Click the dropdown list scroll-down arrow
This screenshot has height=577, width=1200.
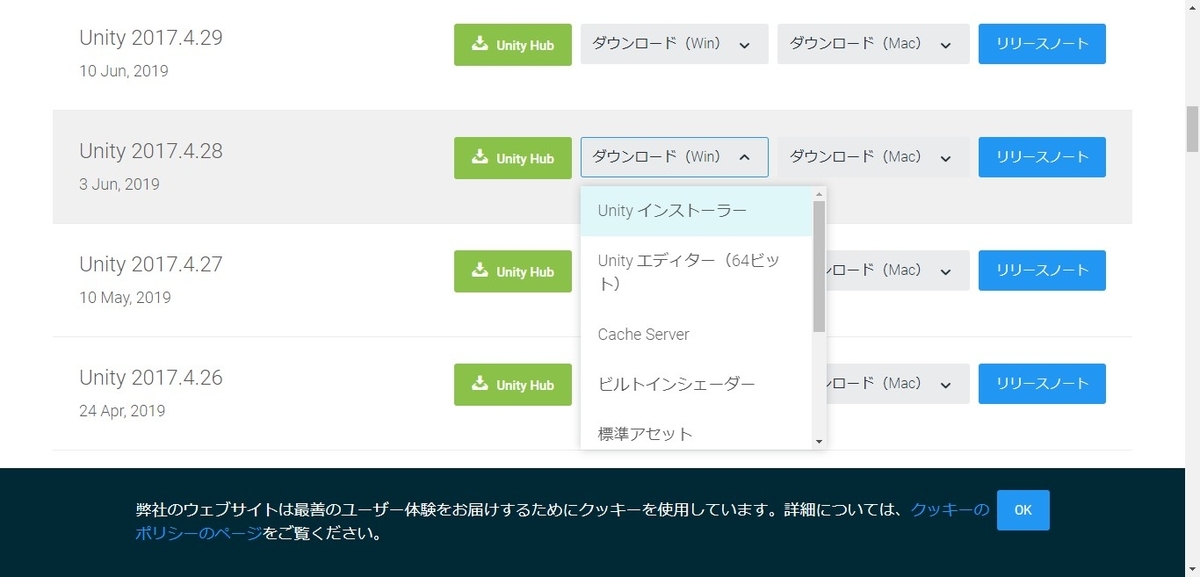pyautogui.click(x=819, y=441)
